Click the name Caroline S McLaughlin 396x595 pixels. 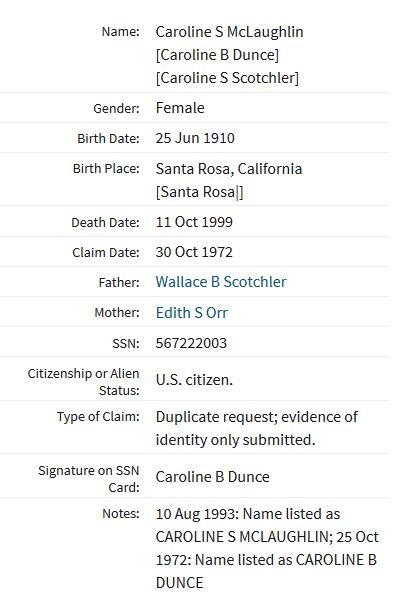point(229,32)
